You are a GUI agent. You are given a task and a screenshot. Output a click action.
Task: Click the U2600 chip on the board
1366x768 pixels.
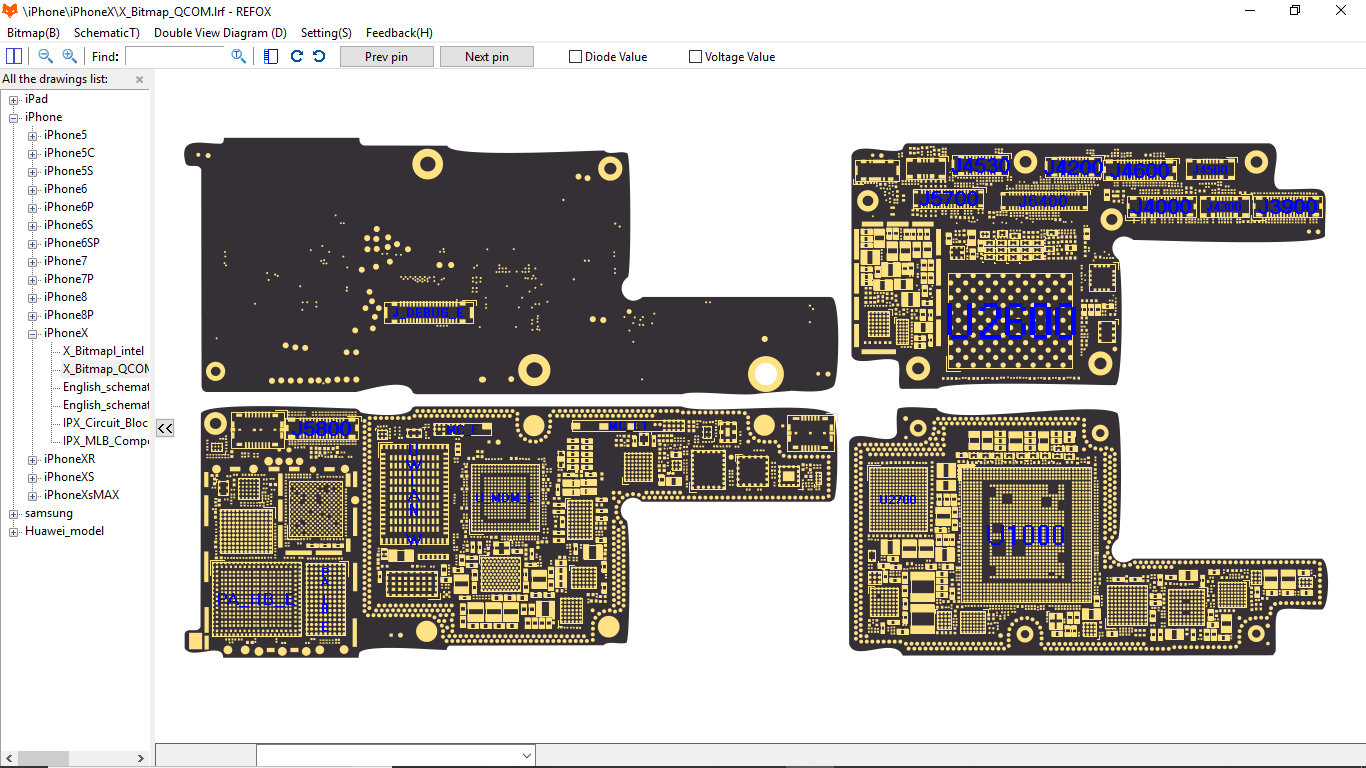pyautogui.click(x=1010, y=322)
